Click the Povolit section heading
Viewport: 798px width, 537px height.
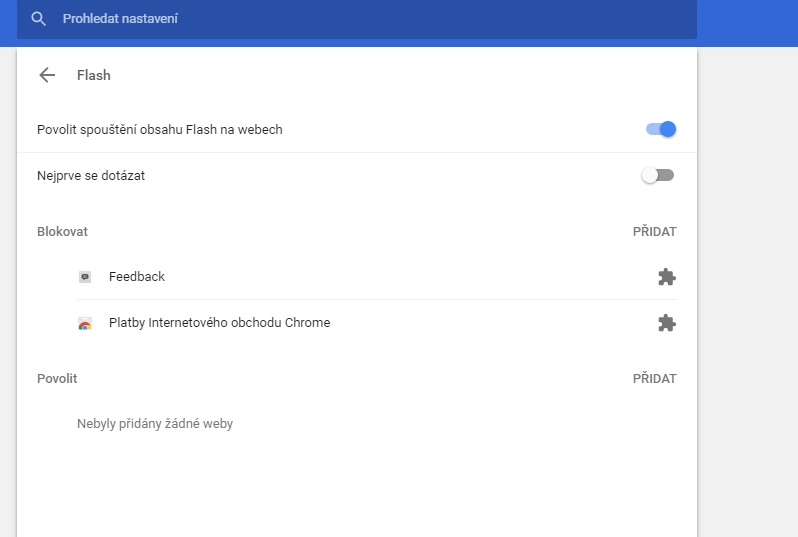coord(57,379)
